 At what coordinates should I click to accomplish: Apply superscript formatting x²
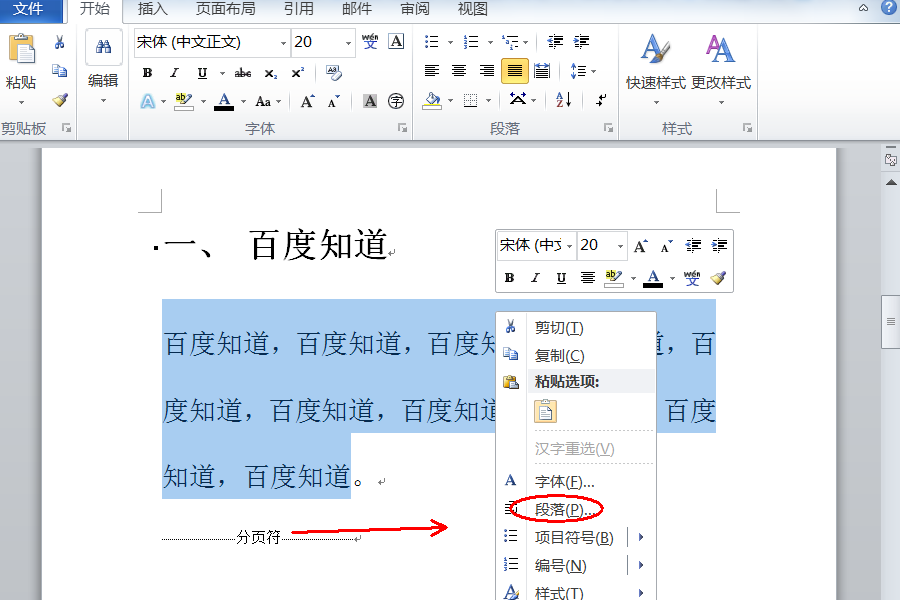297,73
